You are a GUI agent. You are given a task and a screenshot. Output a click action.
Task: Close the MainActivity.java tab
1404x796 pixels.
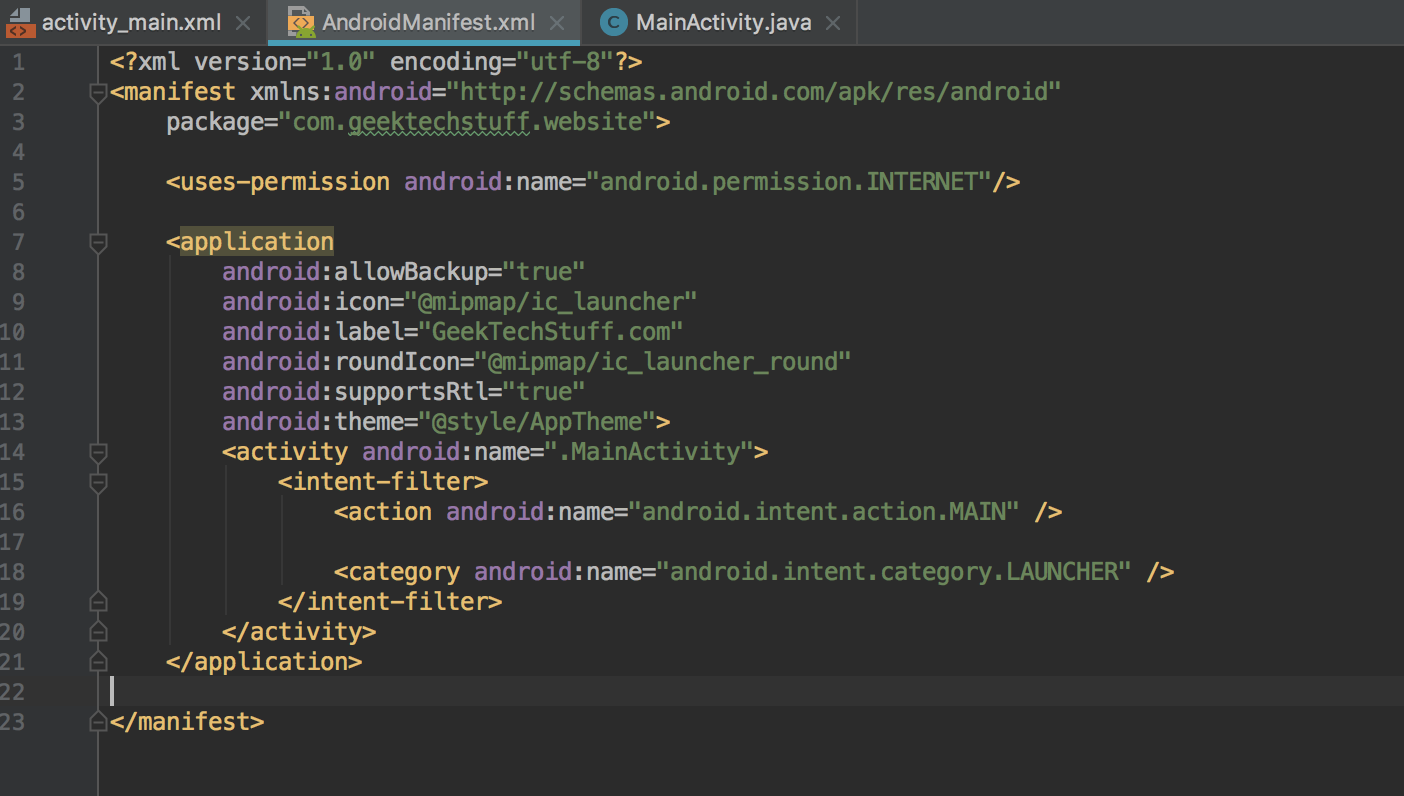click(833, 21)
